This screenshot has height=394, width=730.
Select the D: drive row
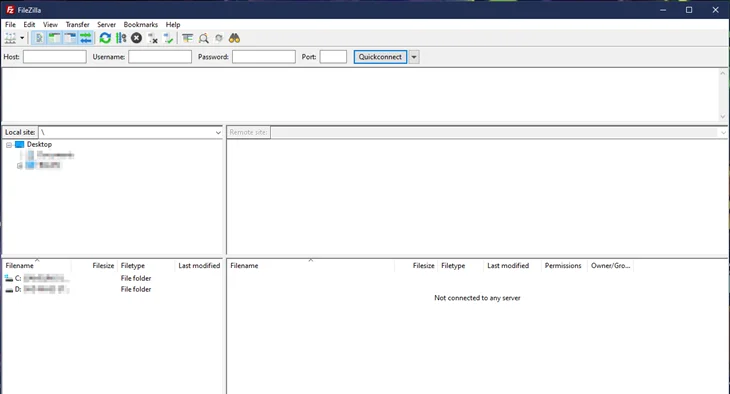tap(113, 289)
